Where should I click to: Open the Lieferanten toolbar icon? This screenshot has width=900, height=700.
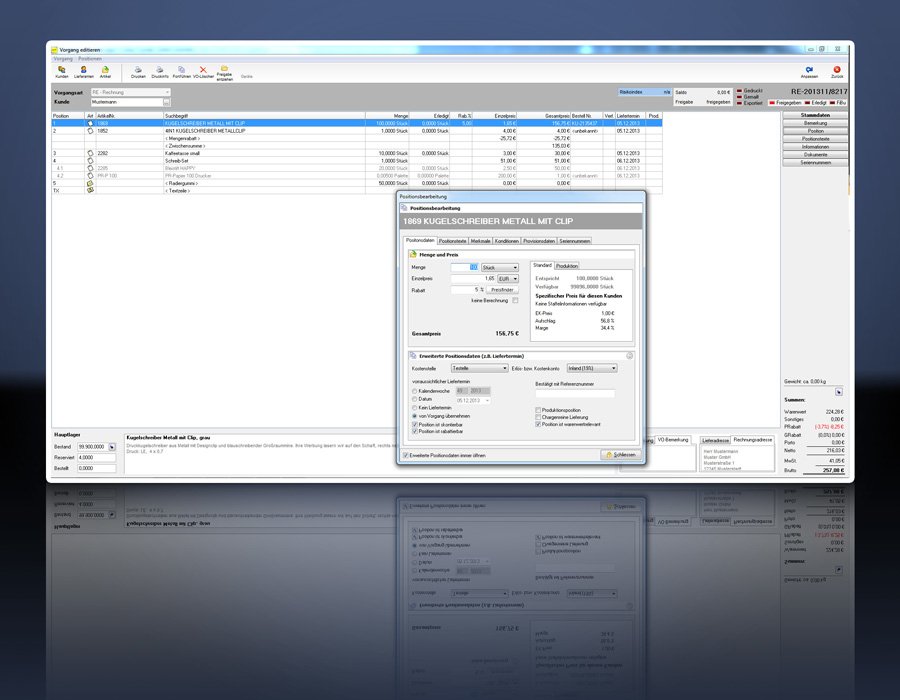pyautogui.click(x=84, y=69)
